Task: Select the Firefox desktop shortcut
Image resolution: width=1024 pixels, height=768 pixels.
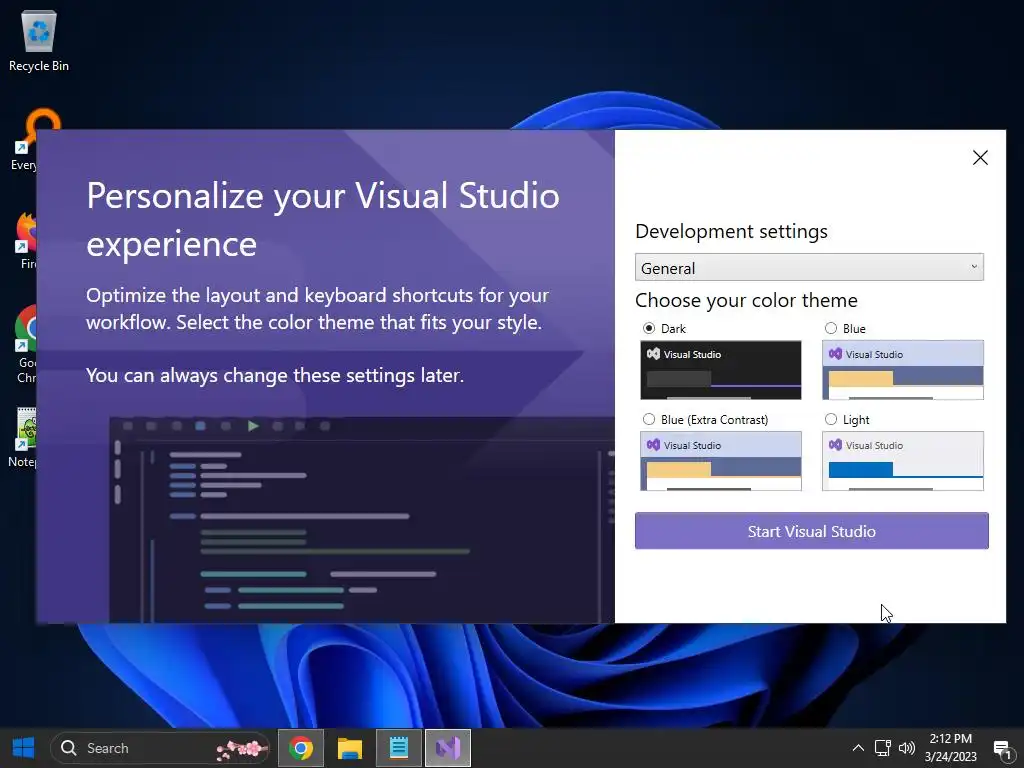Action: [26, 240]
